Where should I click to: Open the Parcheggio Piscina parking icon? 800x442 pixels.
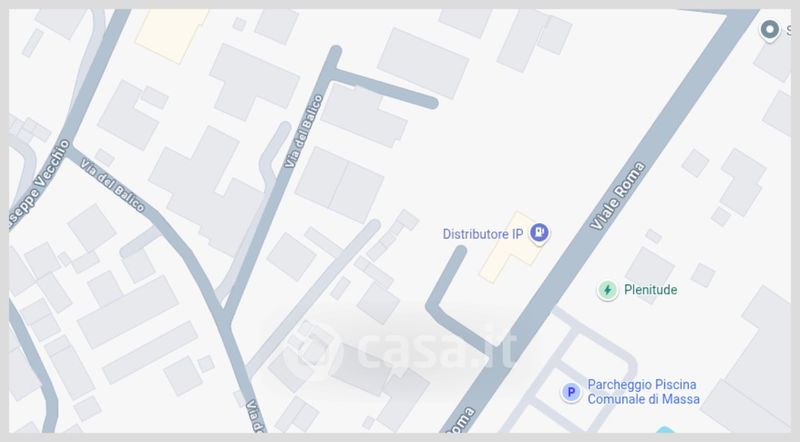tap(571, 392)
